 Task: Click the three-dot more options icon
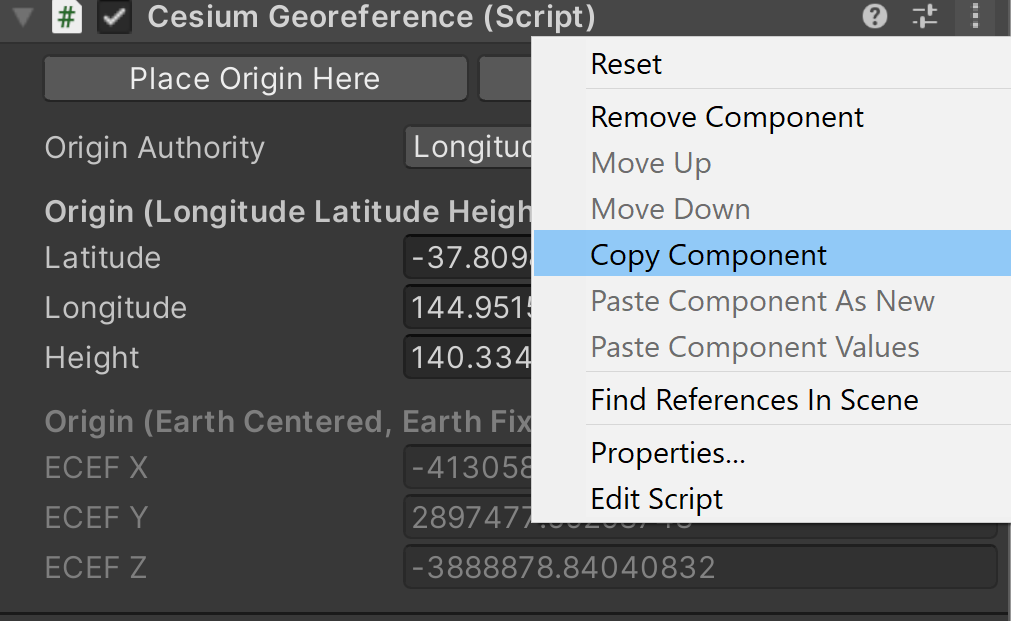pyautogui.click(x=974, y=17)
